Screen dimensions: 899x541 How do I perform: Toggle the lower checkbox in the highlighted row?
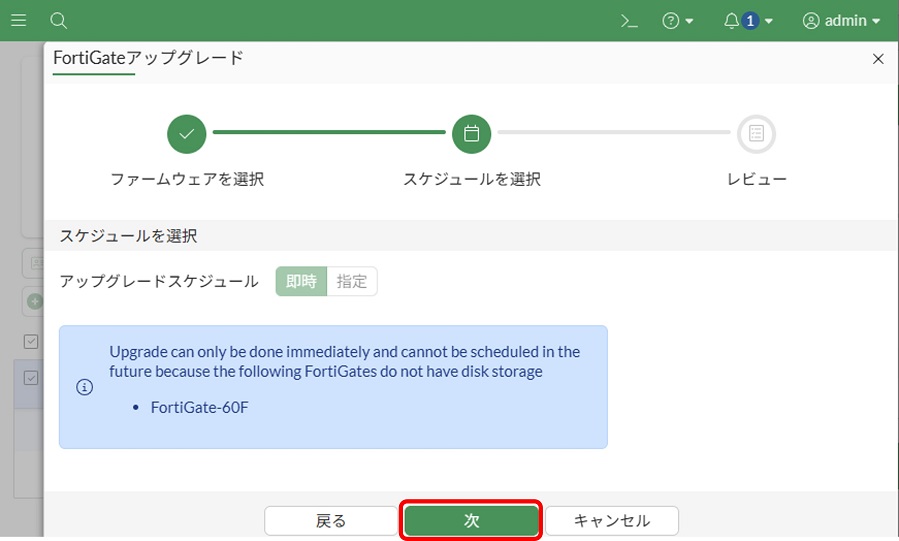click(31, 378)
